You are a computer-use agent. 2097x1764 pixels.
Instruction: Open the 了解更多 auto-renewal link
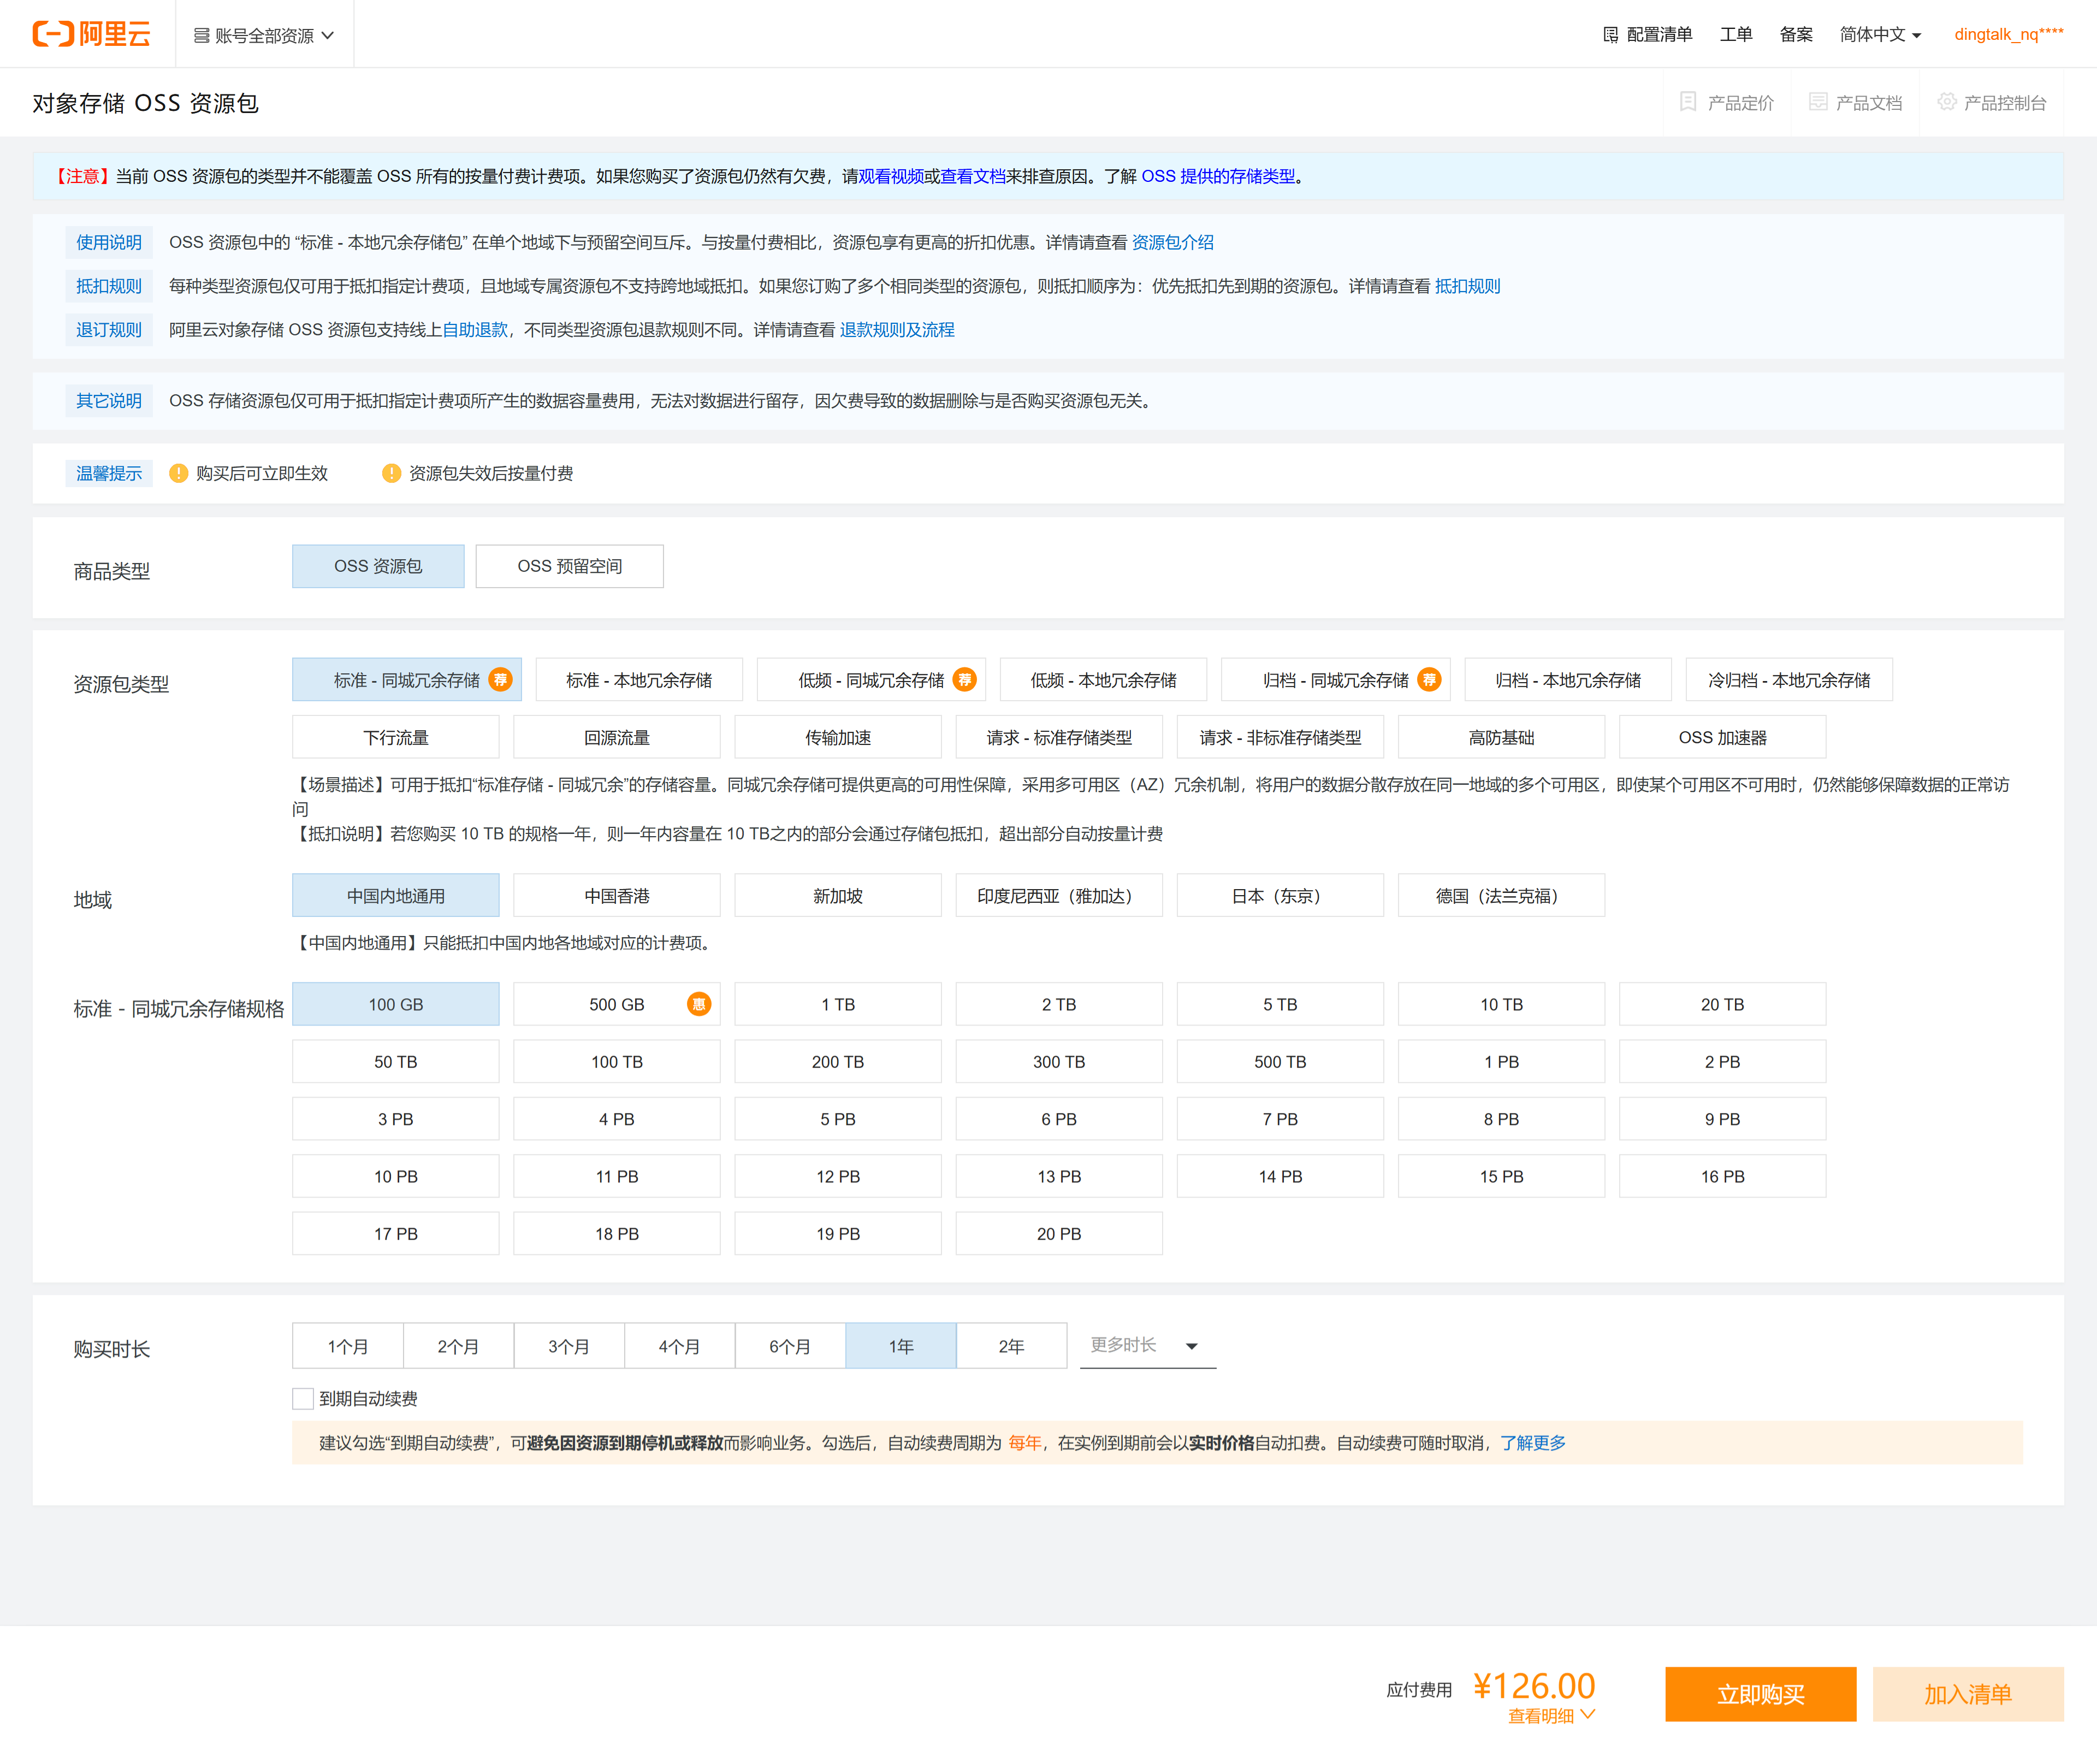point(1533,1443)
